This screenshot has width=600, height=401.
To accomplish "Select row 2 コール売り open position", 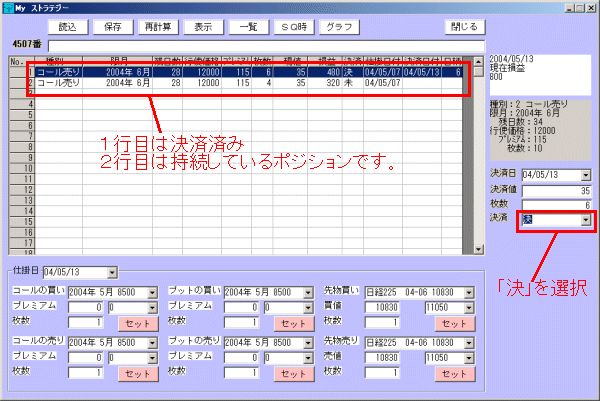I will coord(248,83).
